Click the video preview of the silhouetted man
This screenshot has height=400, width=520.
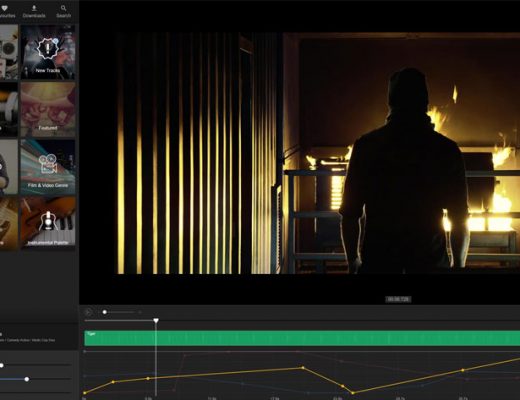318,153
